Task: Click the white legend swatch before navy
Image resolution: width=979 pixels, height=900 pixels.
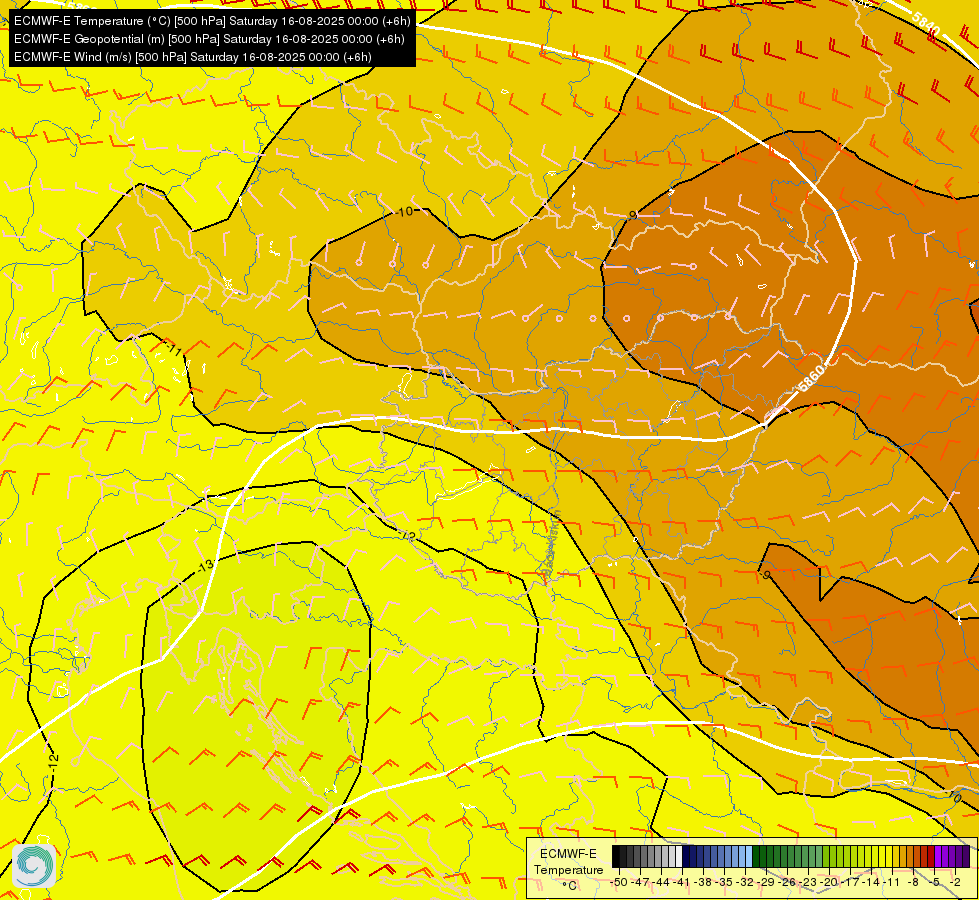Action: (679, 856)
